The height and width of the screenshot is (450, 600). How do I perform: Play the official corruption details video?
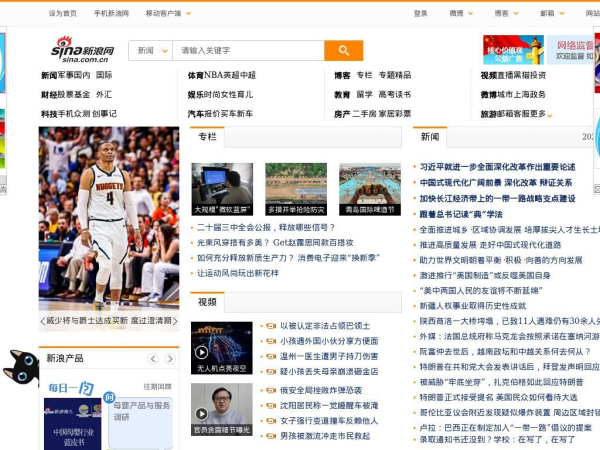click(222, 409)
